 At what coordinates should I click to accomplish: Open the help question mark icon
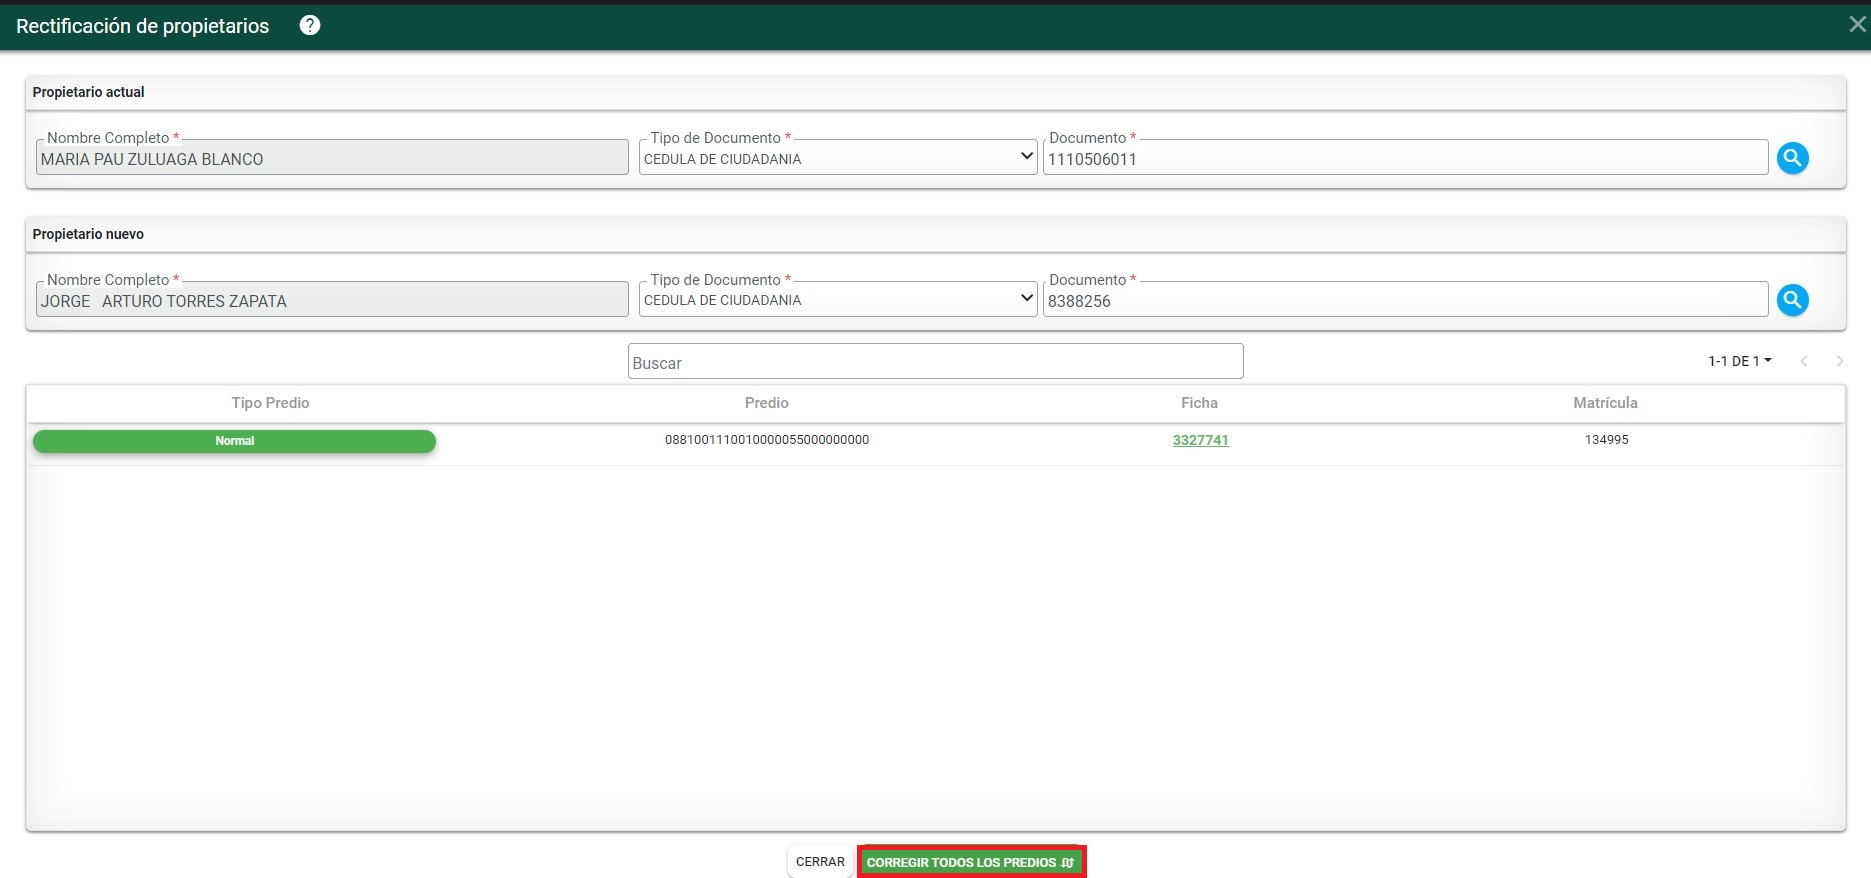[310, 26]
